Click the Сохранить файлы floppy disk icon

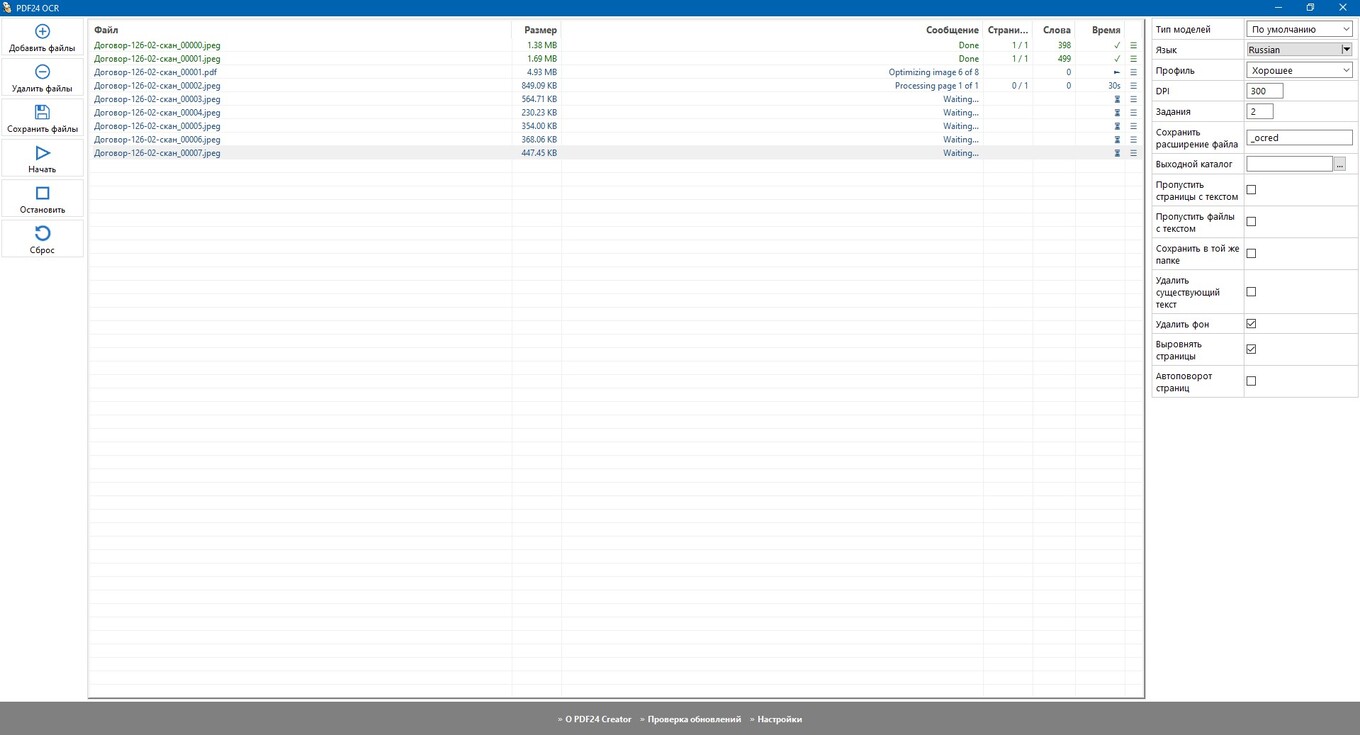(x=42, y=112)
